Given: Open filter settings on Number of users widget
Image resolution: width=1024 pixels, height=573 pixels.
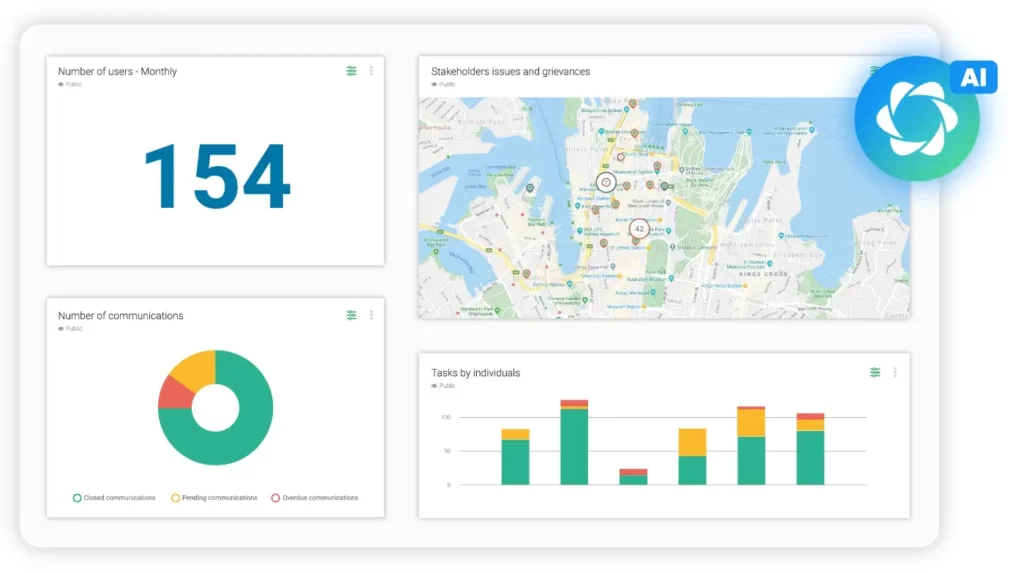Looking at the screenshot, I should coord(351,71).
